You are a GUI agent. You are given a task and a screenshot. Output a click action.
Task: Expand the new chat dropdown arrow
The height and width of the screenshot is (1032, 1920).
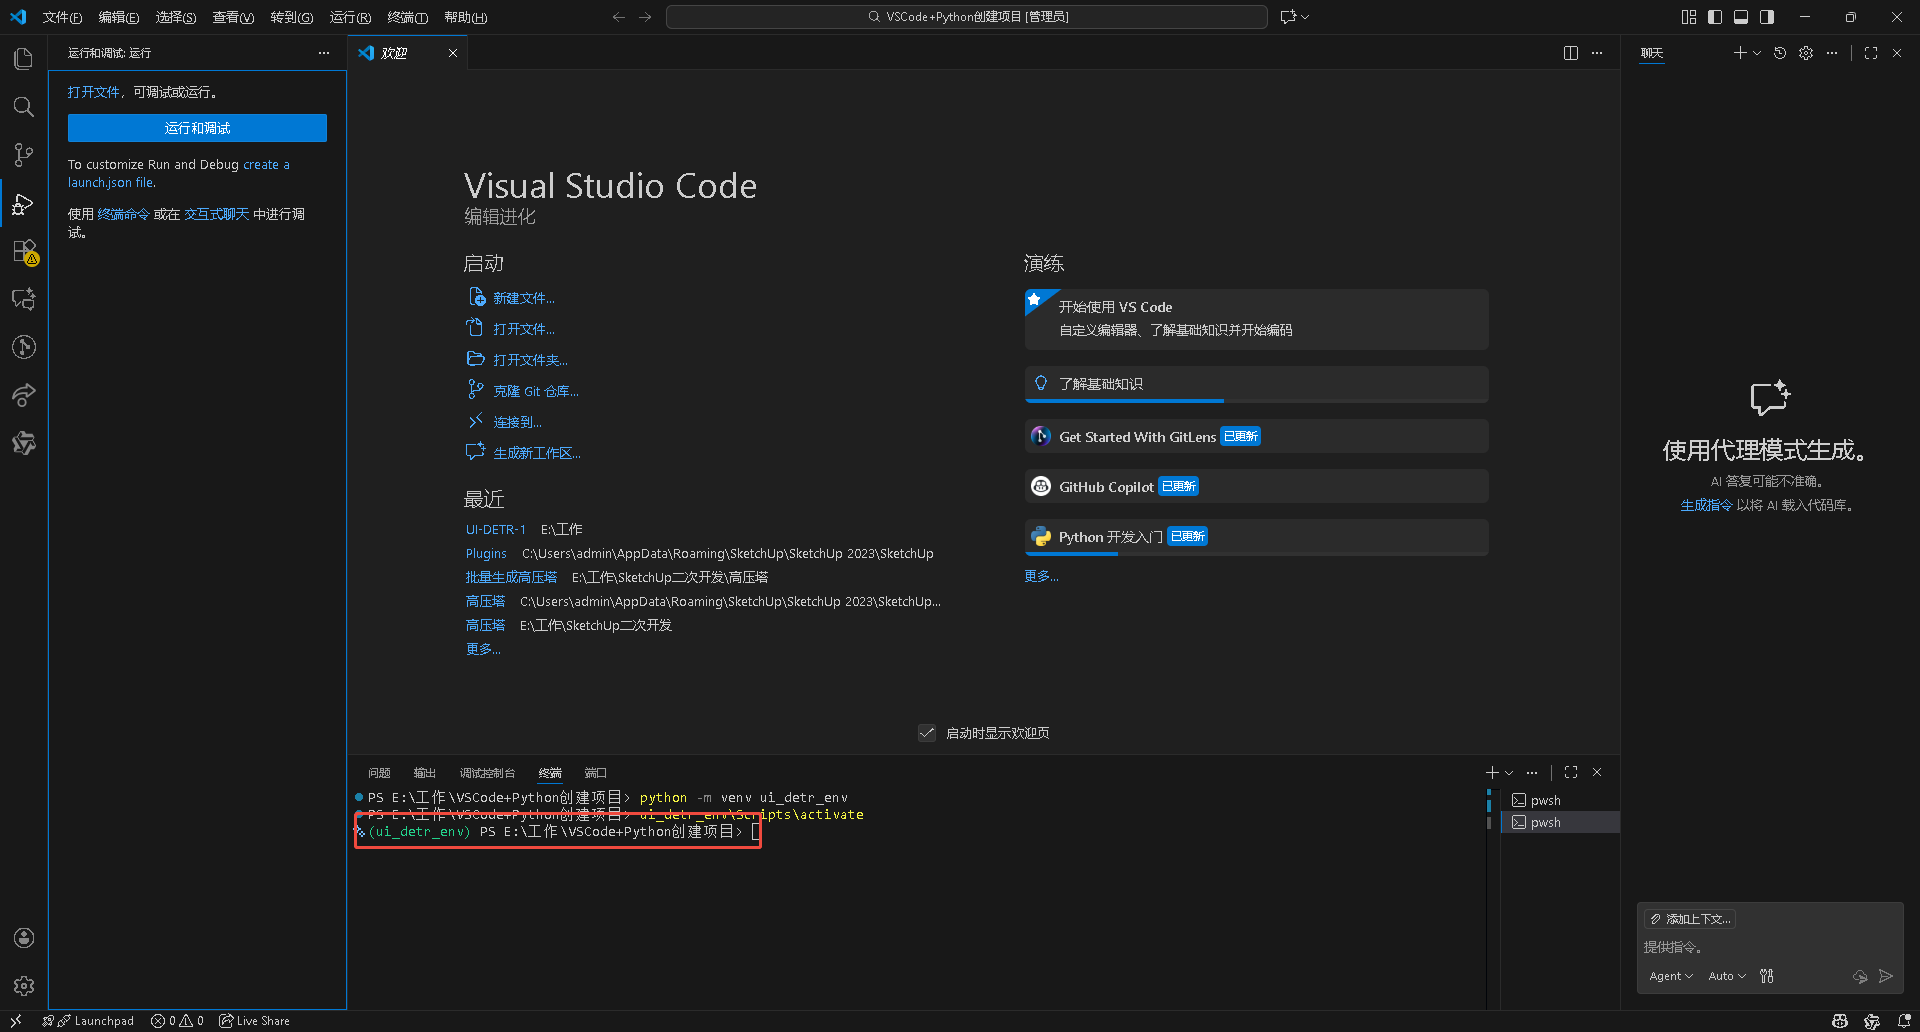1757,53
